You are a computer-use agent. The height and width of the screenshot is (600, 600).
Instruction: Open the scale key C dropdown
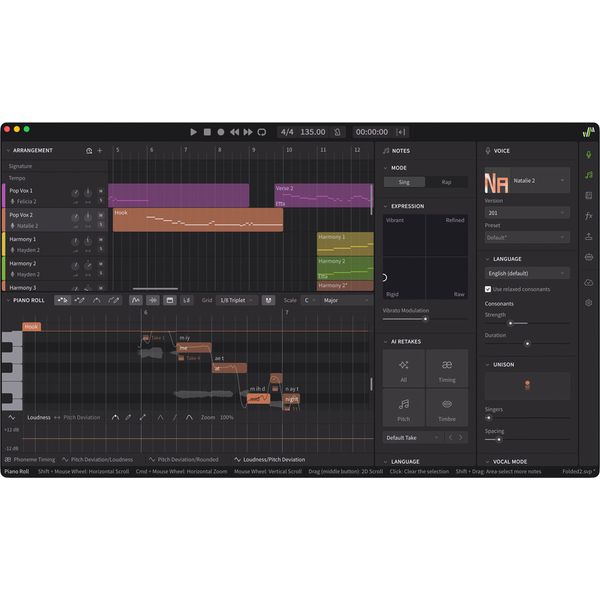point(310,300)
